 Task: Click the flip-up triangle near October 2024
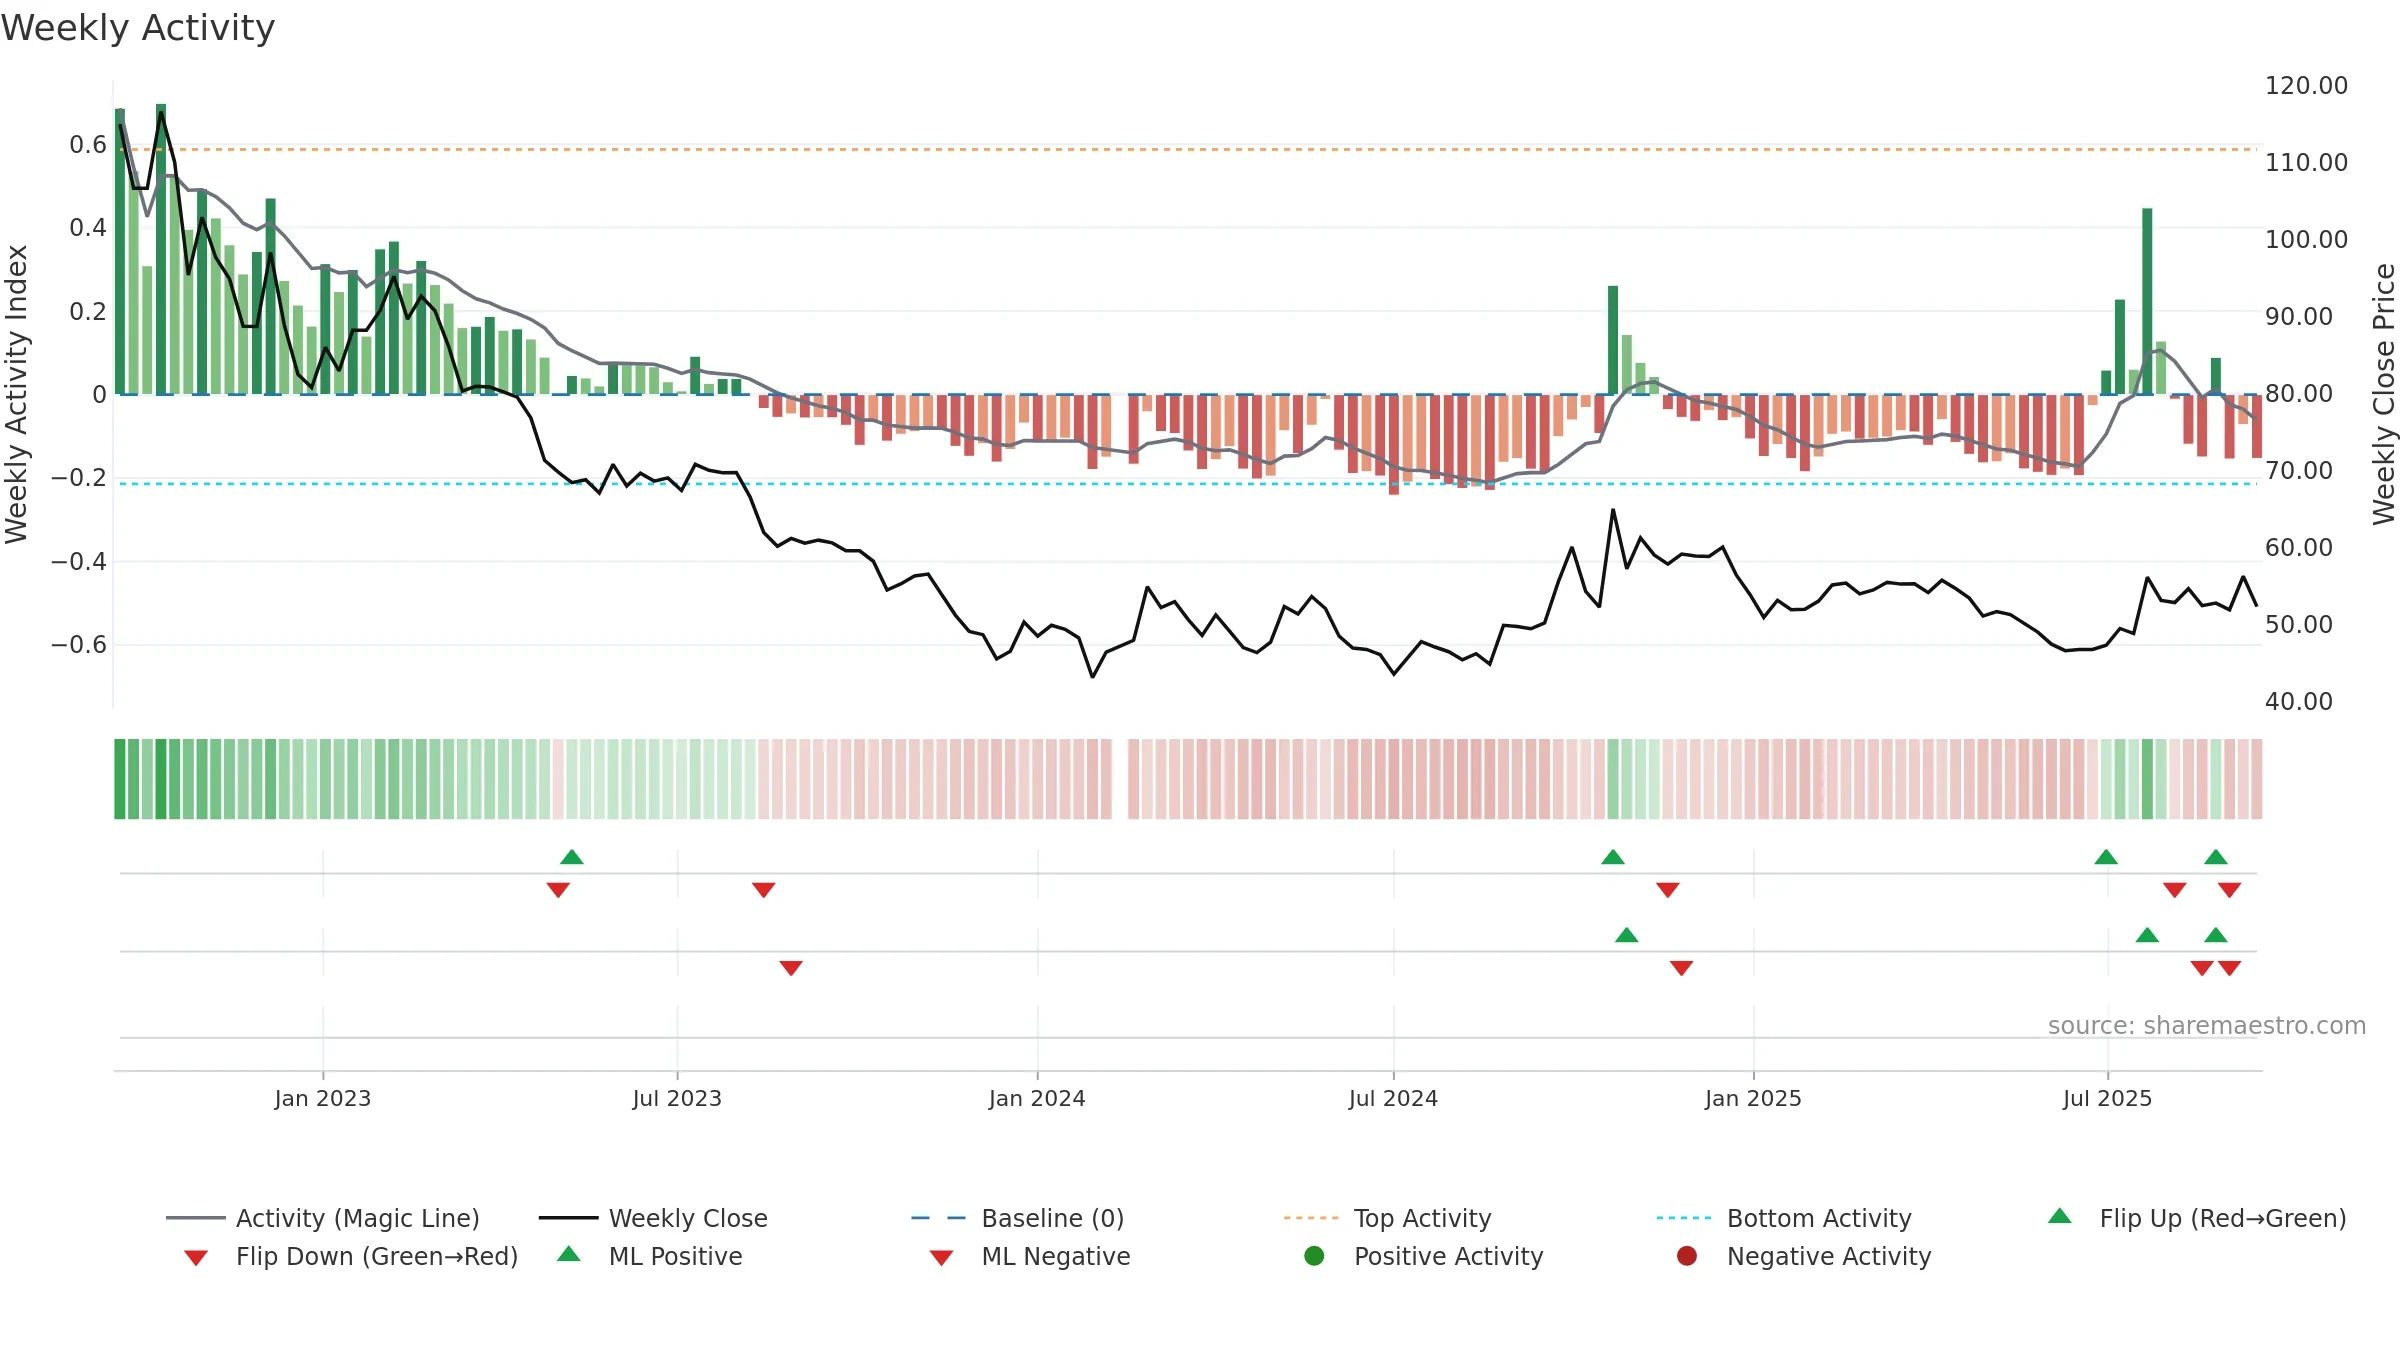pyautogui.click(x=1613, y=857)
